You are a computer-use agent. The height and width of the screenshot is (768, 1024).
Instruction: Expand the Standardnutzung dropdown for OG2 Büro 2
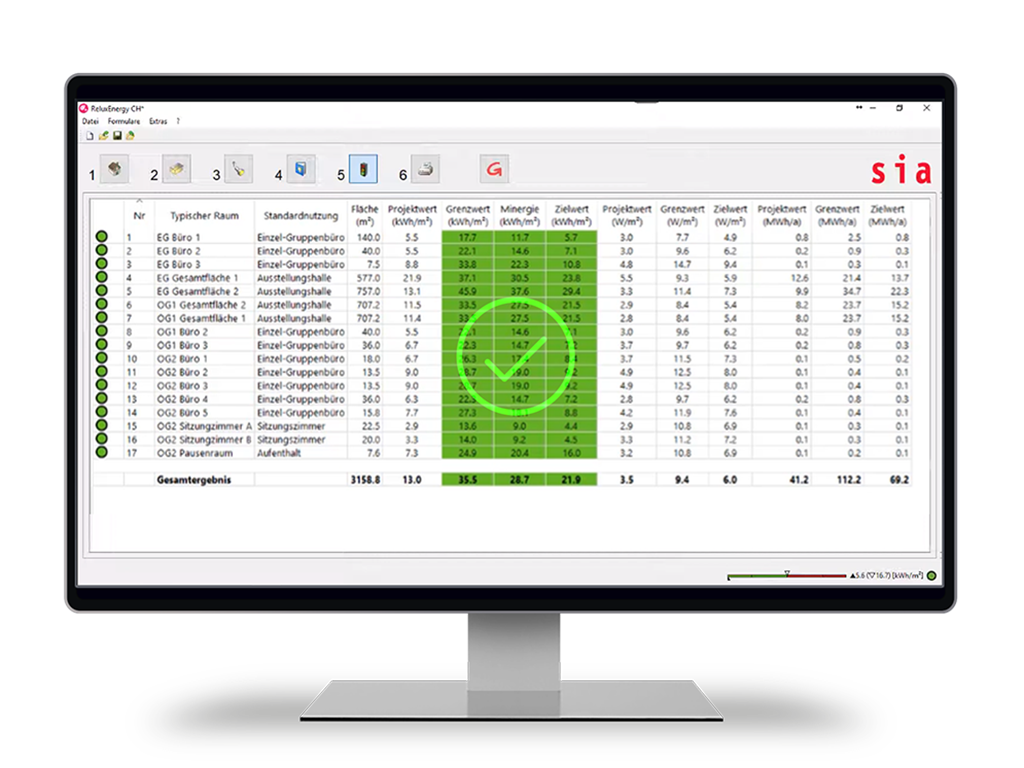coord(300,372)
